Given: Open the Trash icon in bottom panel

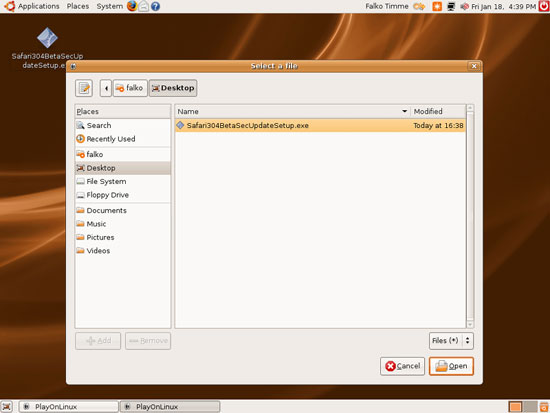Looking at the screenshot, I should pos(544,407).
